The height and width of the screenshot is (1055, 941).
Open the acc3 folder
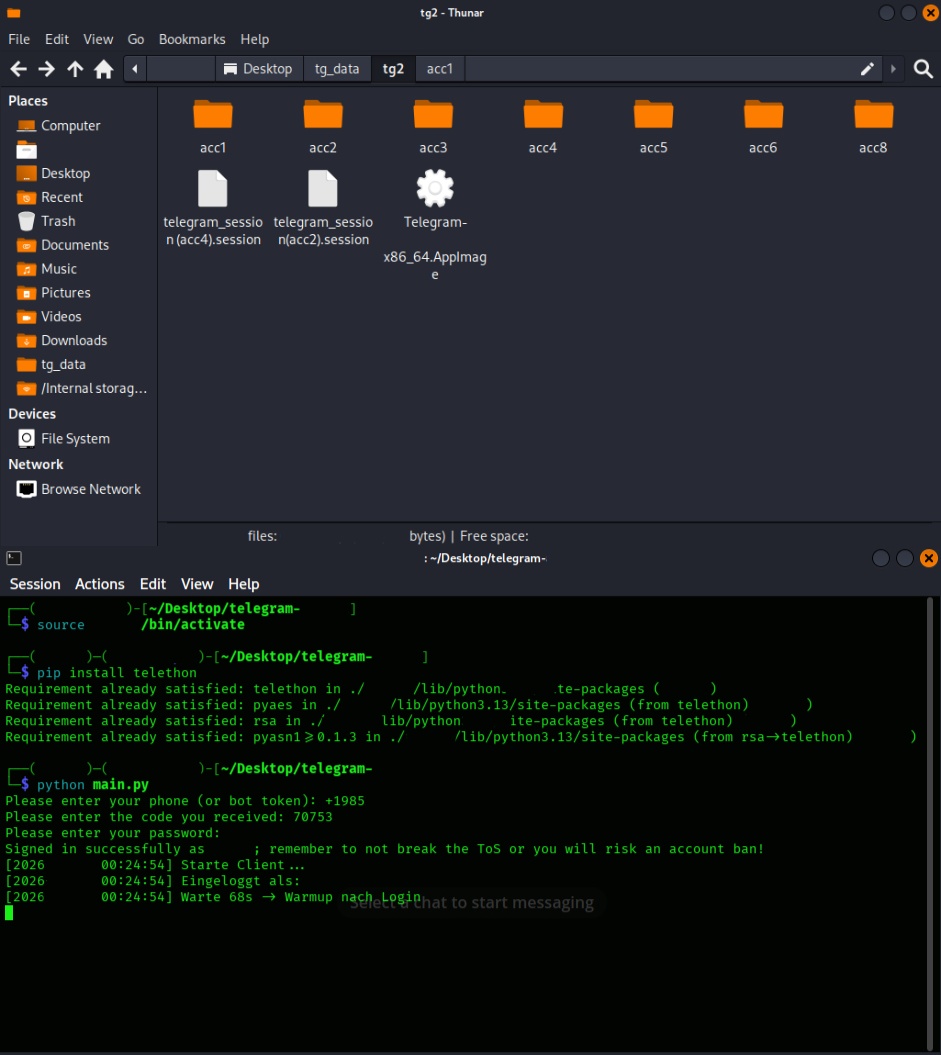[433, 126]
